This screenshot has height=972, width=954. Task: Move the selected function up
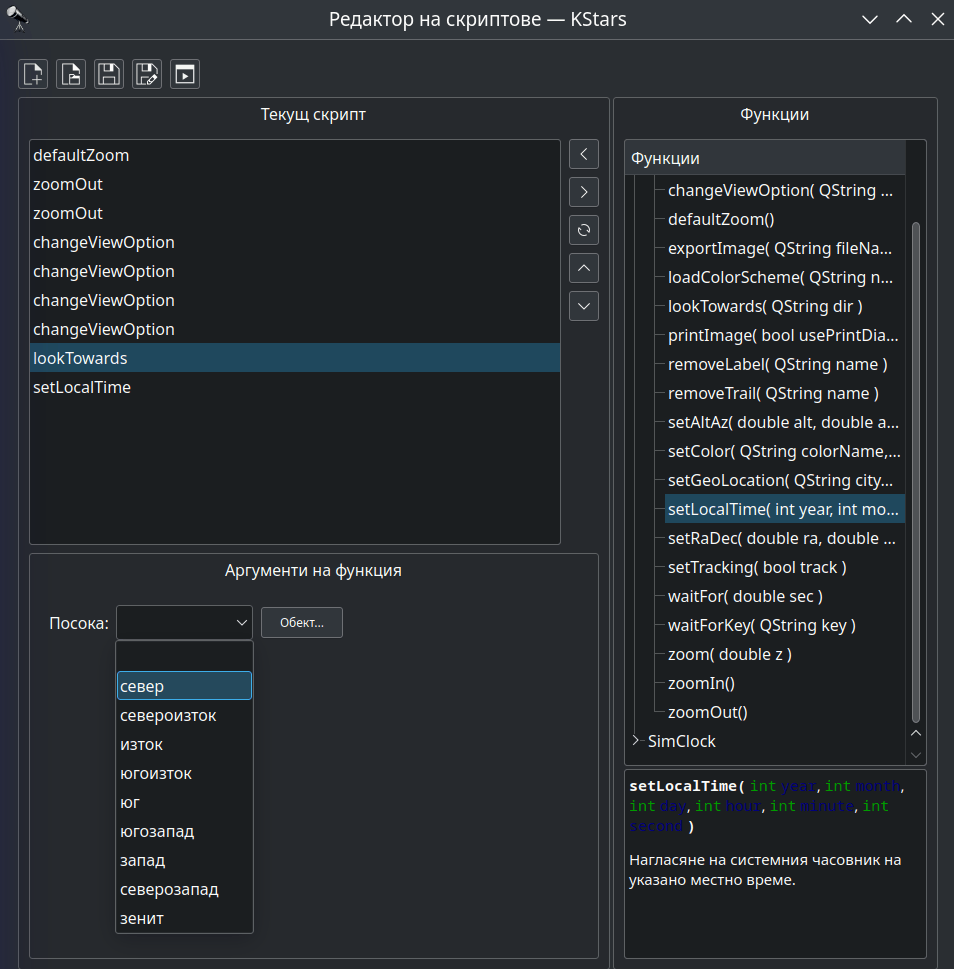point(584,268)
